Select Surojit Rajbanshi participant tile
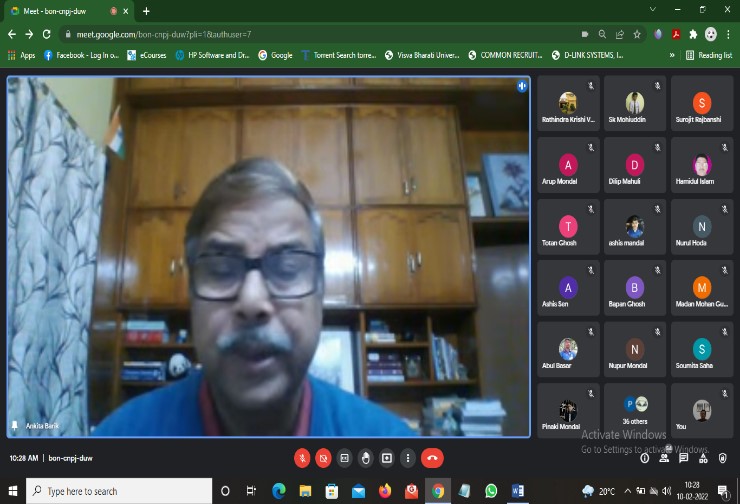The image size is (740, 504). point(702,103)
